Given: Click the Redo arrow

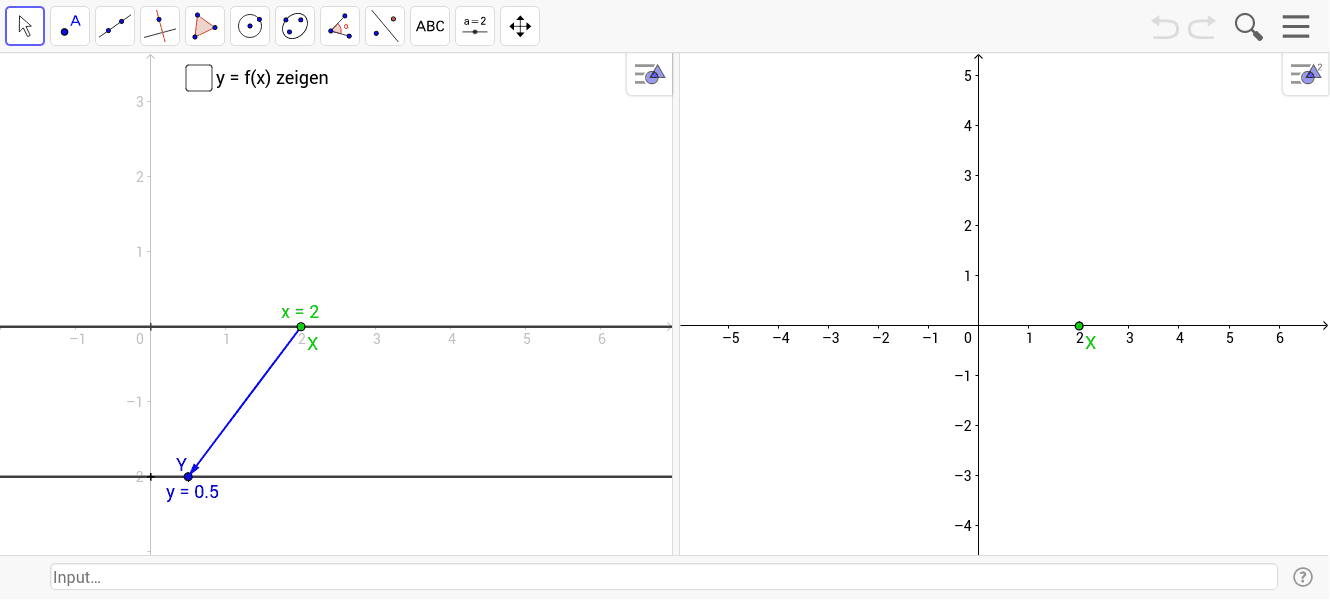Looking at the screenshot, I should tap(1202, 27).
